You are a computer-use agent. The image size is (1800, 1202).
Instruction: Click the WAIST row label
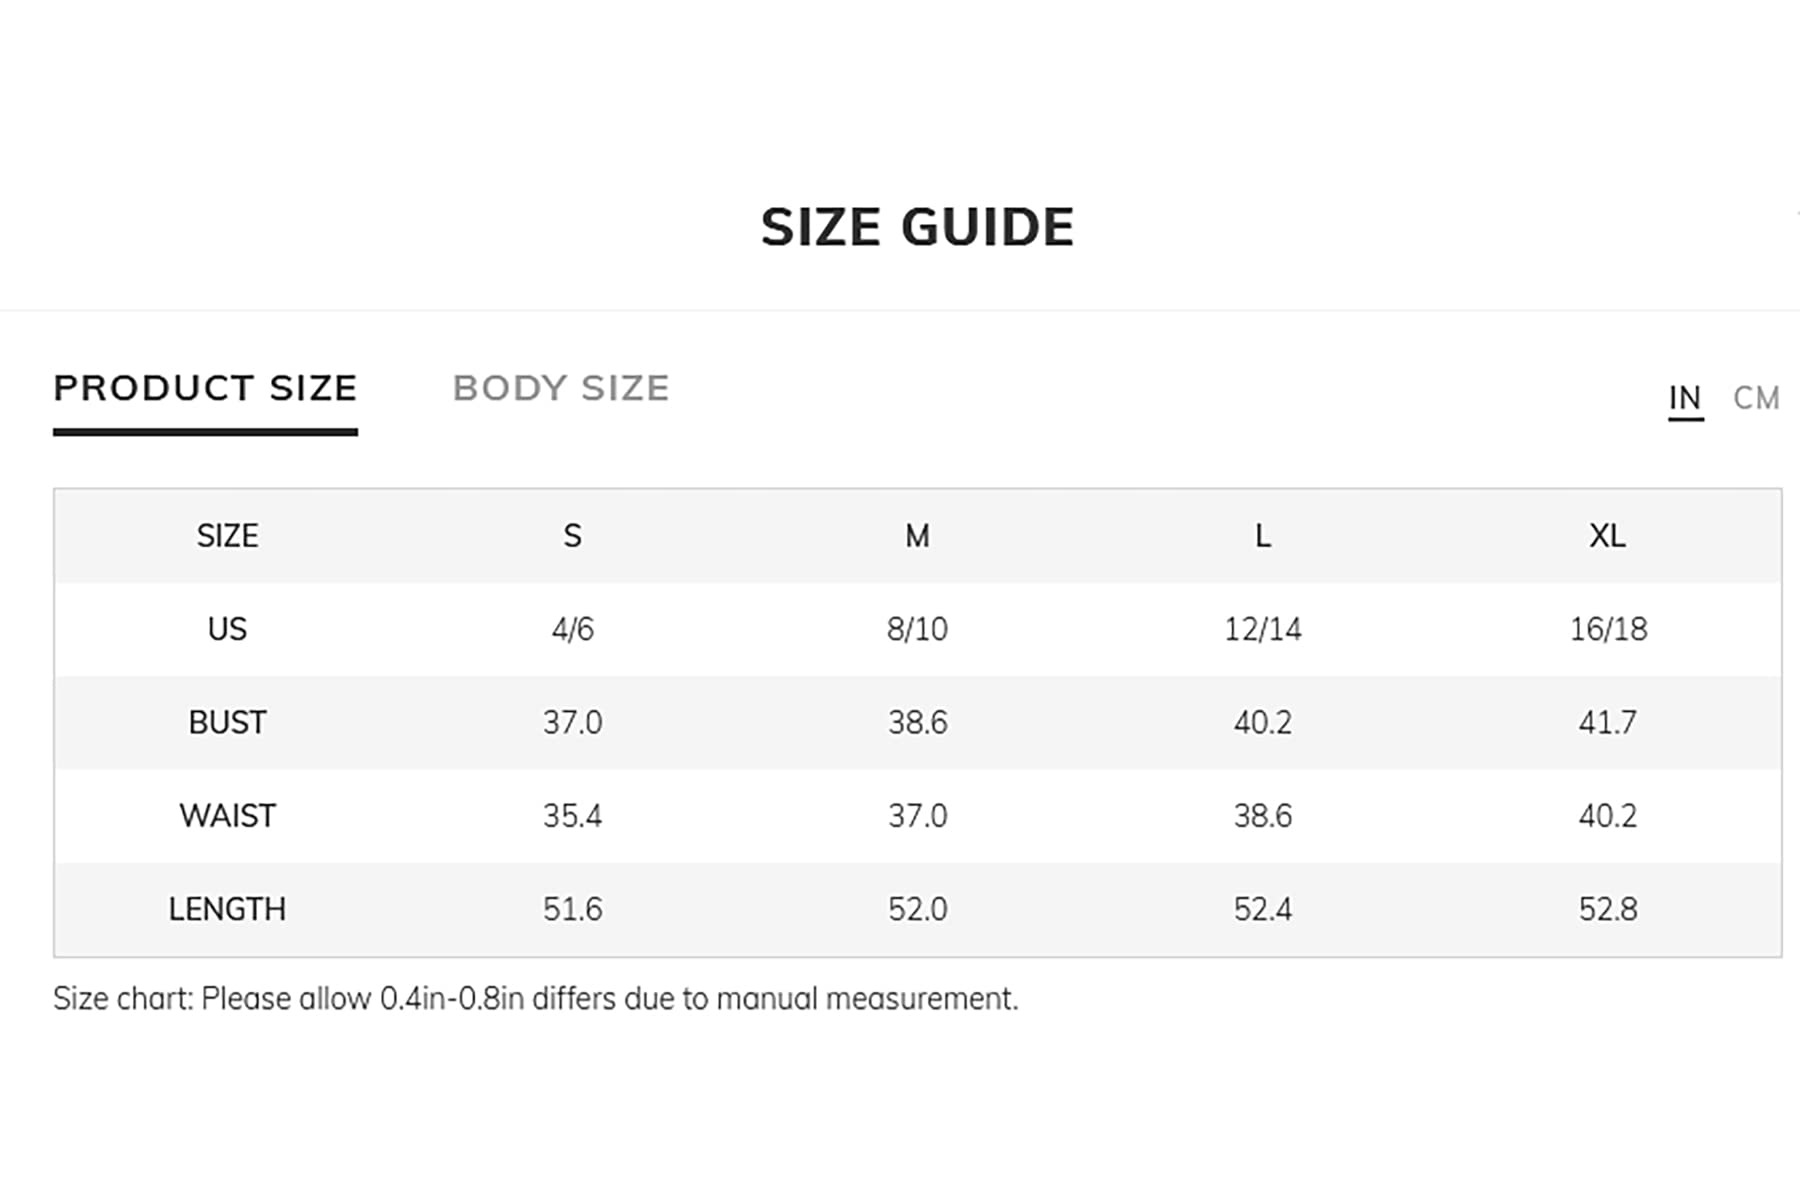227,816
